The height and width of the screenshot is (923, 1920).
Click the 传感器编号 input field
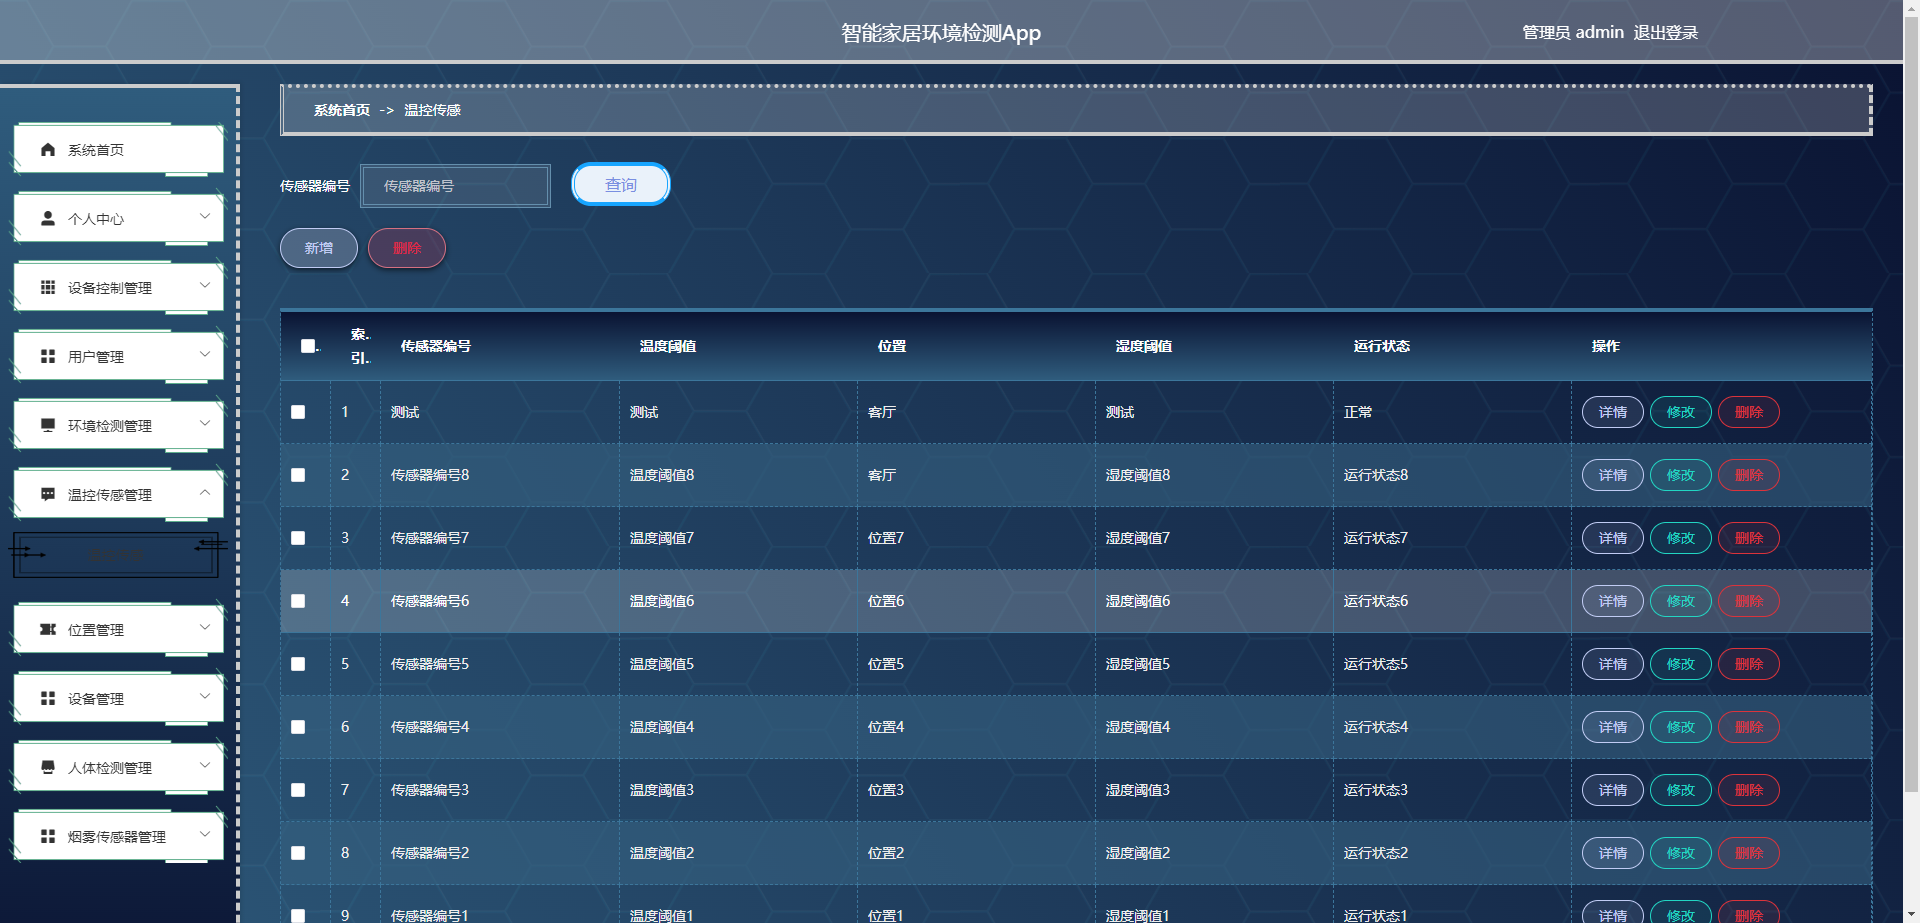click(455, 186)
